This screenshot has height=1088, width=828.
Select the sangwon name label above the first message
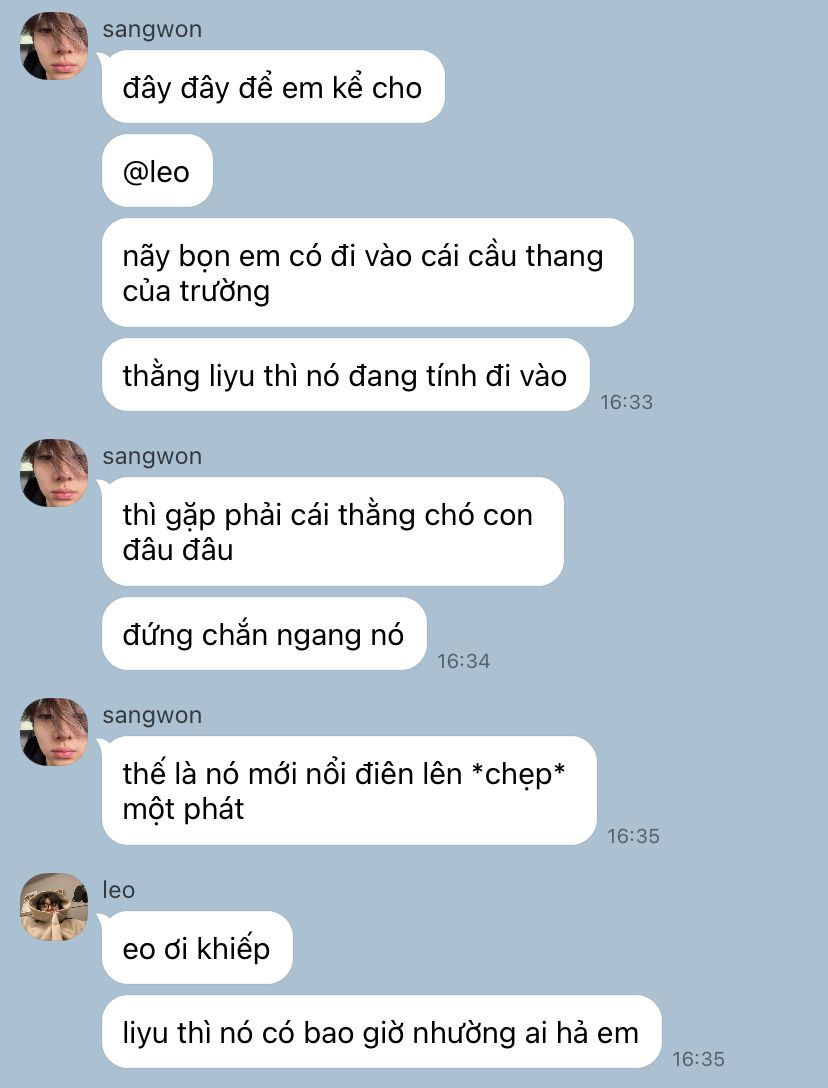(x=152, y=30)
